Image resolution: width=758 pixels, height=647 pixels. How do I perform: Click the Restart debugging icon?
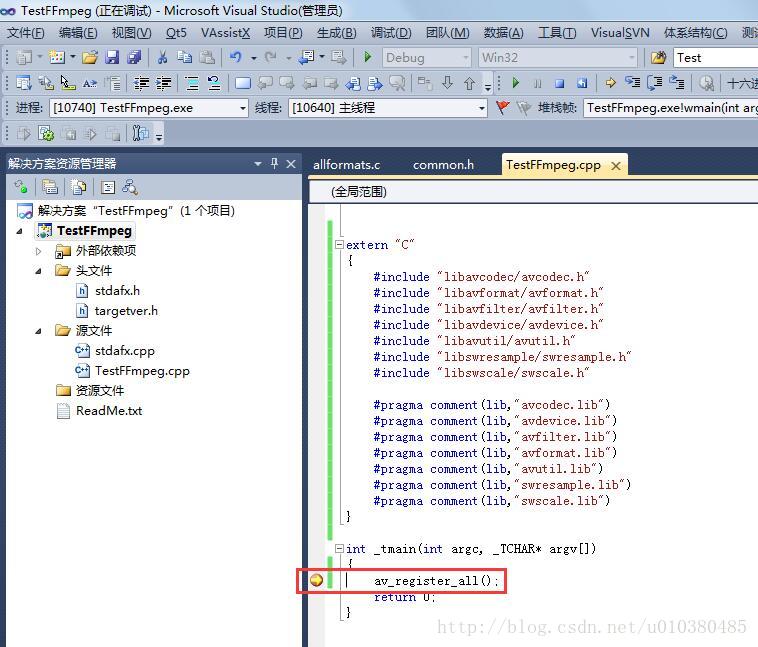[x=582, y=83]
